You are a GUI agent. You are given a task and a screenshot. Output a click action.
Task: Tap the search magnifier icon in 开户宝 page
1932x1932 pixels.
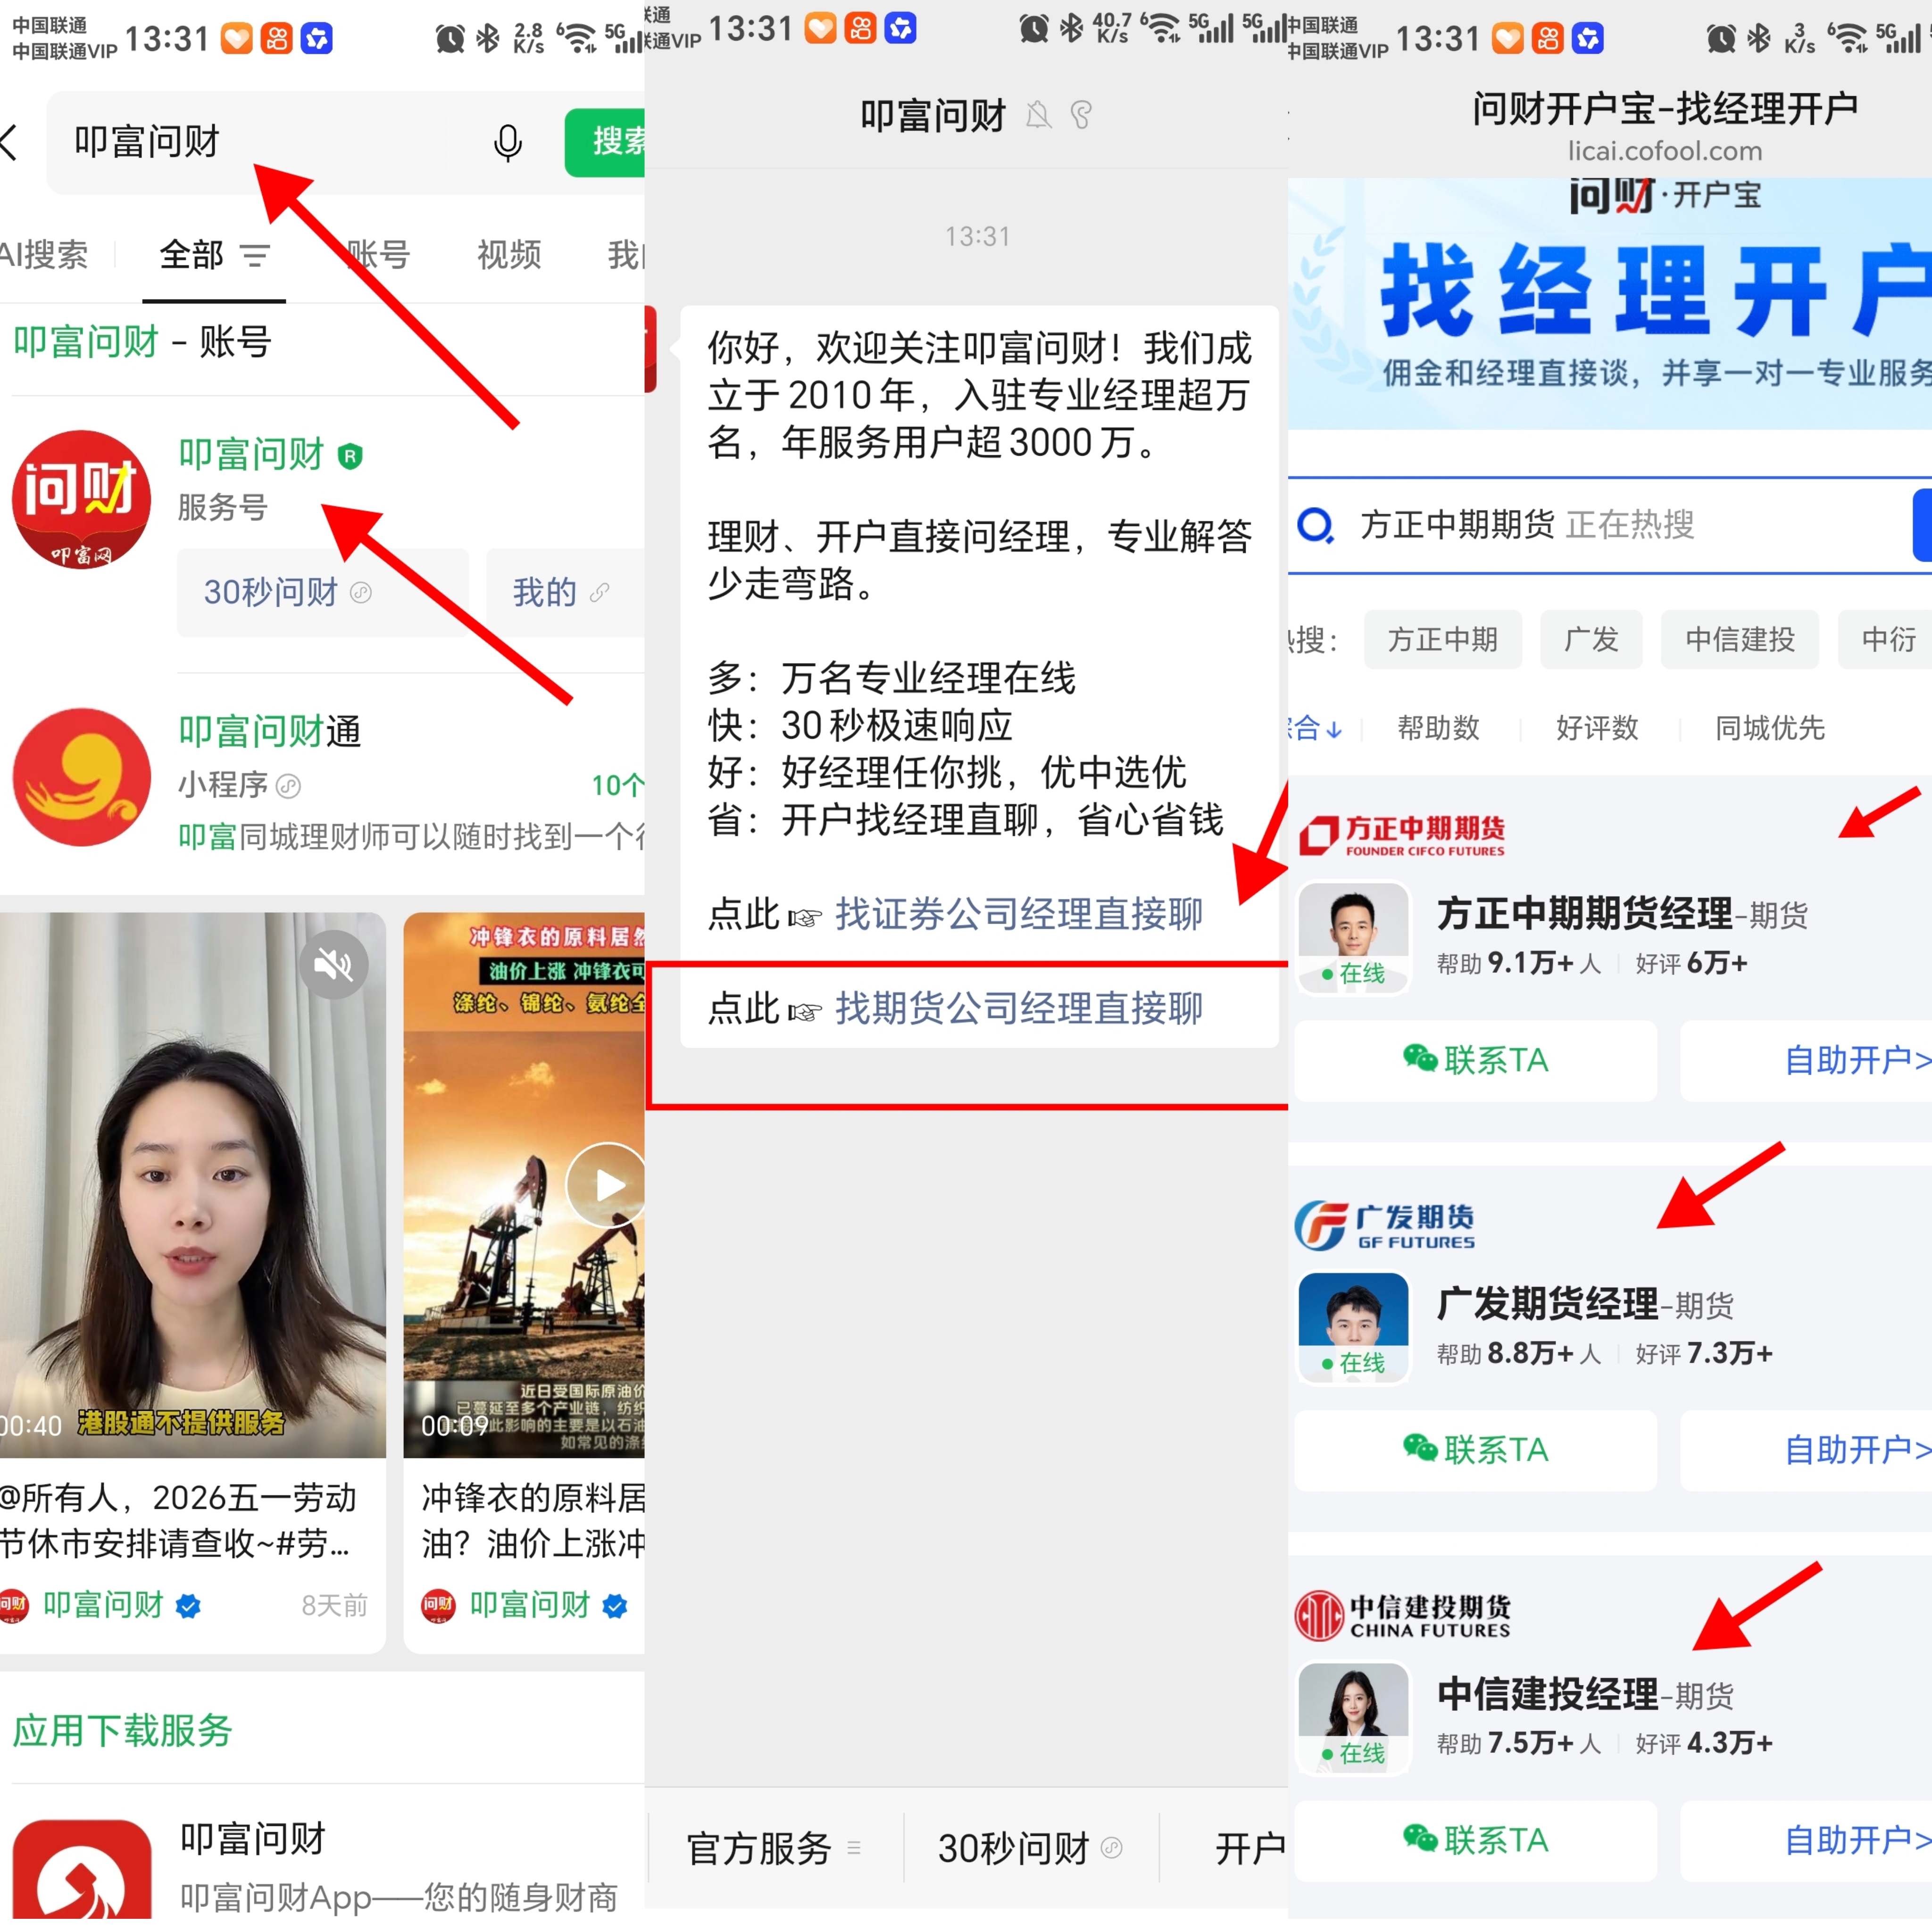click(x=1315, y=525)
